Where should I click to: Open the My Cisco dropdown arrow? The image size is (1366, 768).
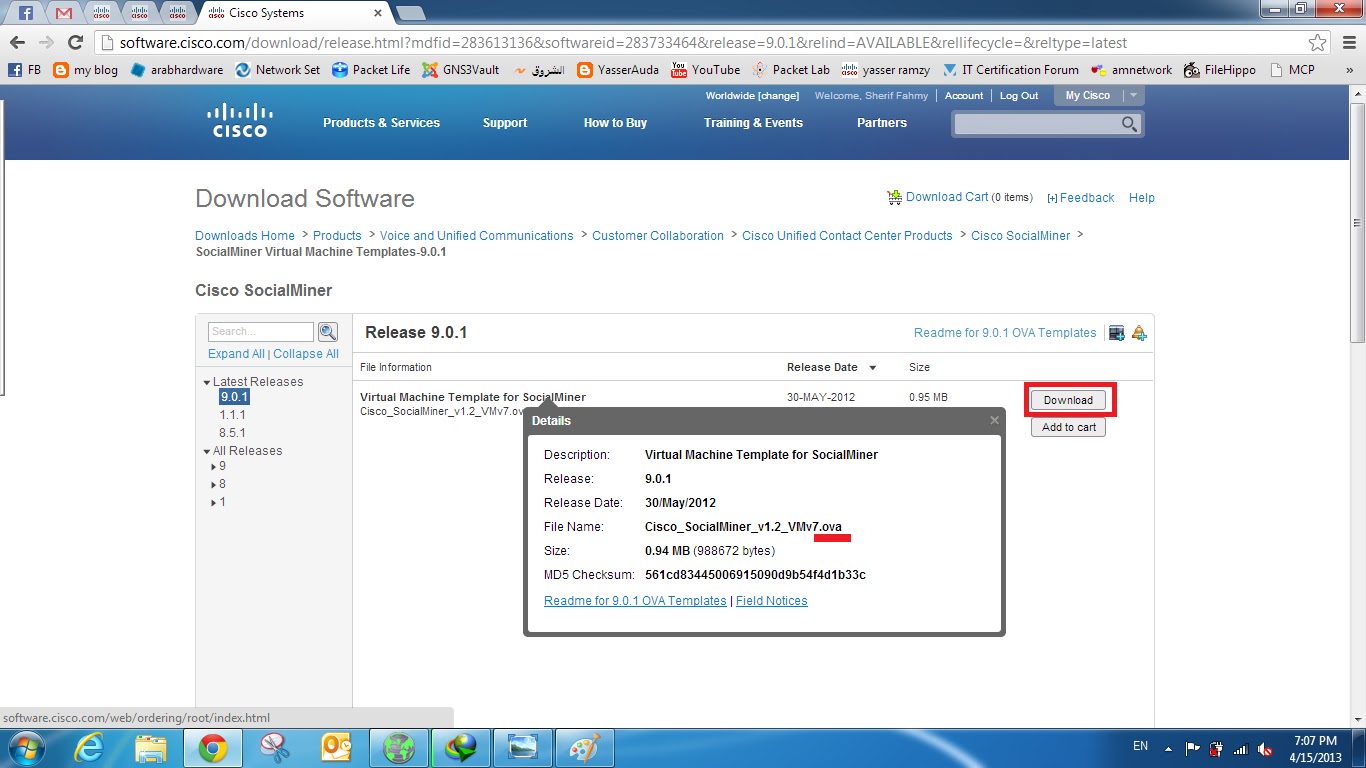click(1133, 96)
